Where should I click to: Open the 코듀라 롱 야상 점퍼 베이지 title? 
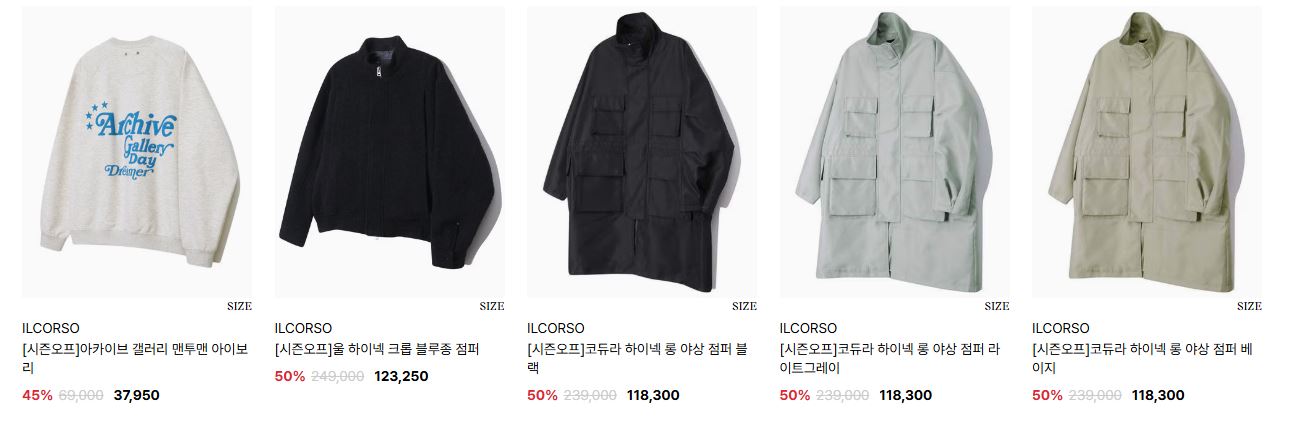[x=1142, y=359]
